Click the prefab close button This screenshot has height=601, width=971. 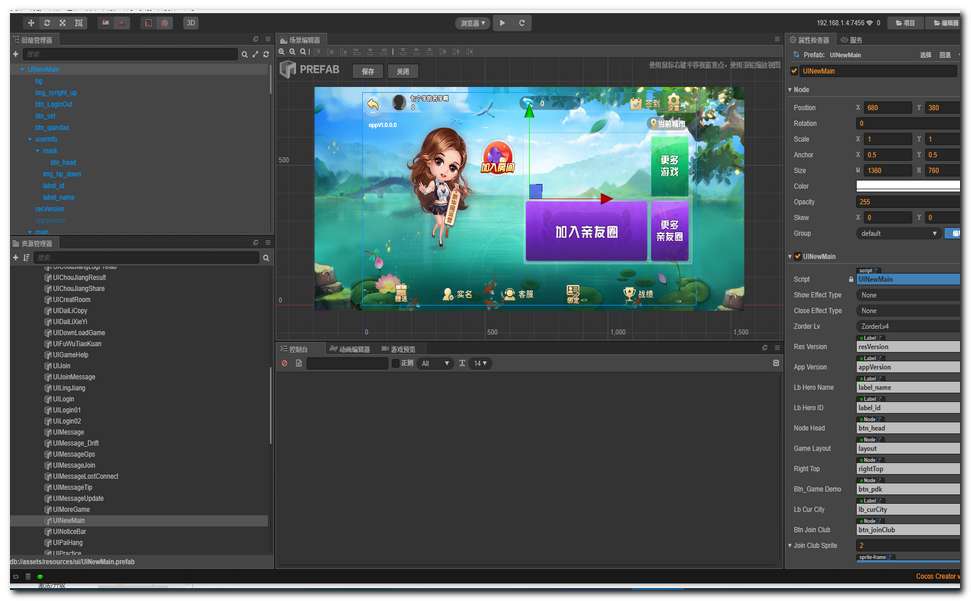pos(402,72)
